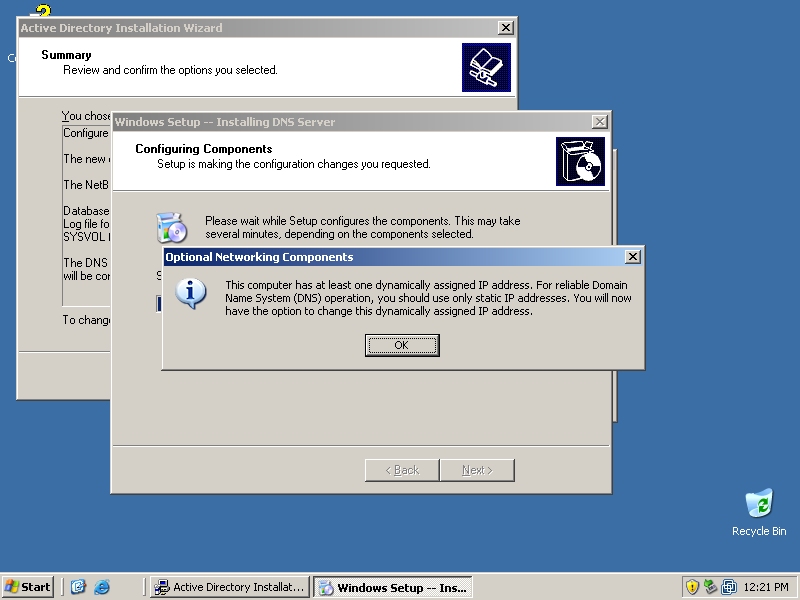Click the network connection tray icon
The height and width of the screenshot is (600, 800).
(729, 587)
